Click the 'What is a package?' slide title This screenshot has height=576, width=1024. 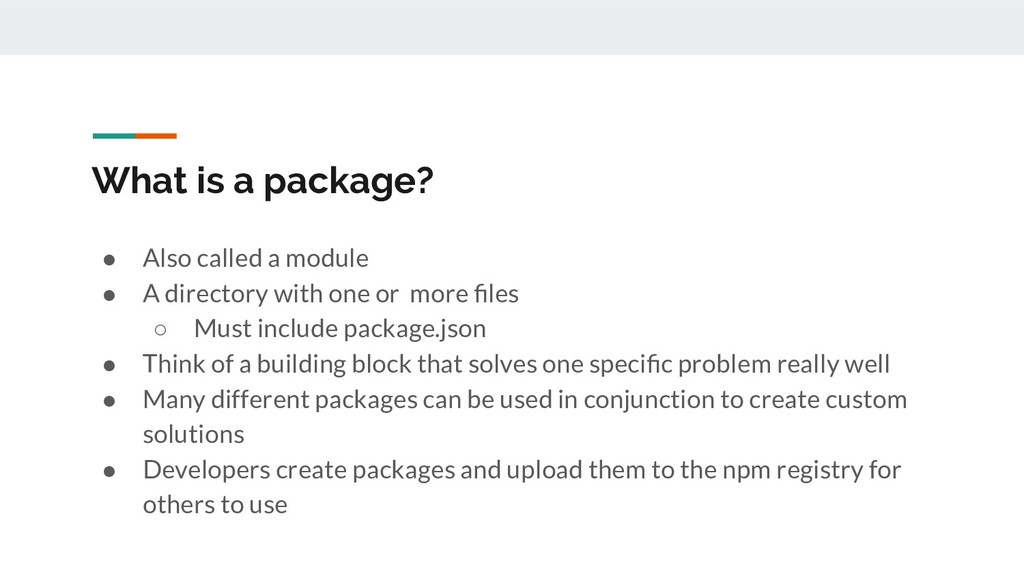pyautogui.click(x=263, y=181)
